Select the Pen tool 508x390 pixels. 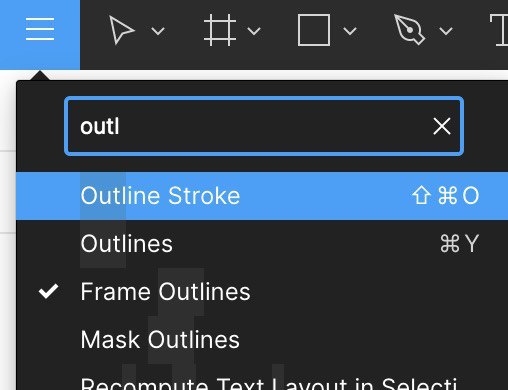click(409, 29)
